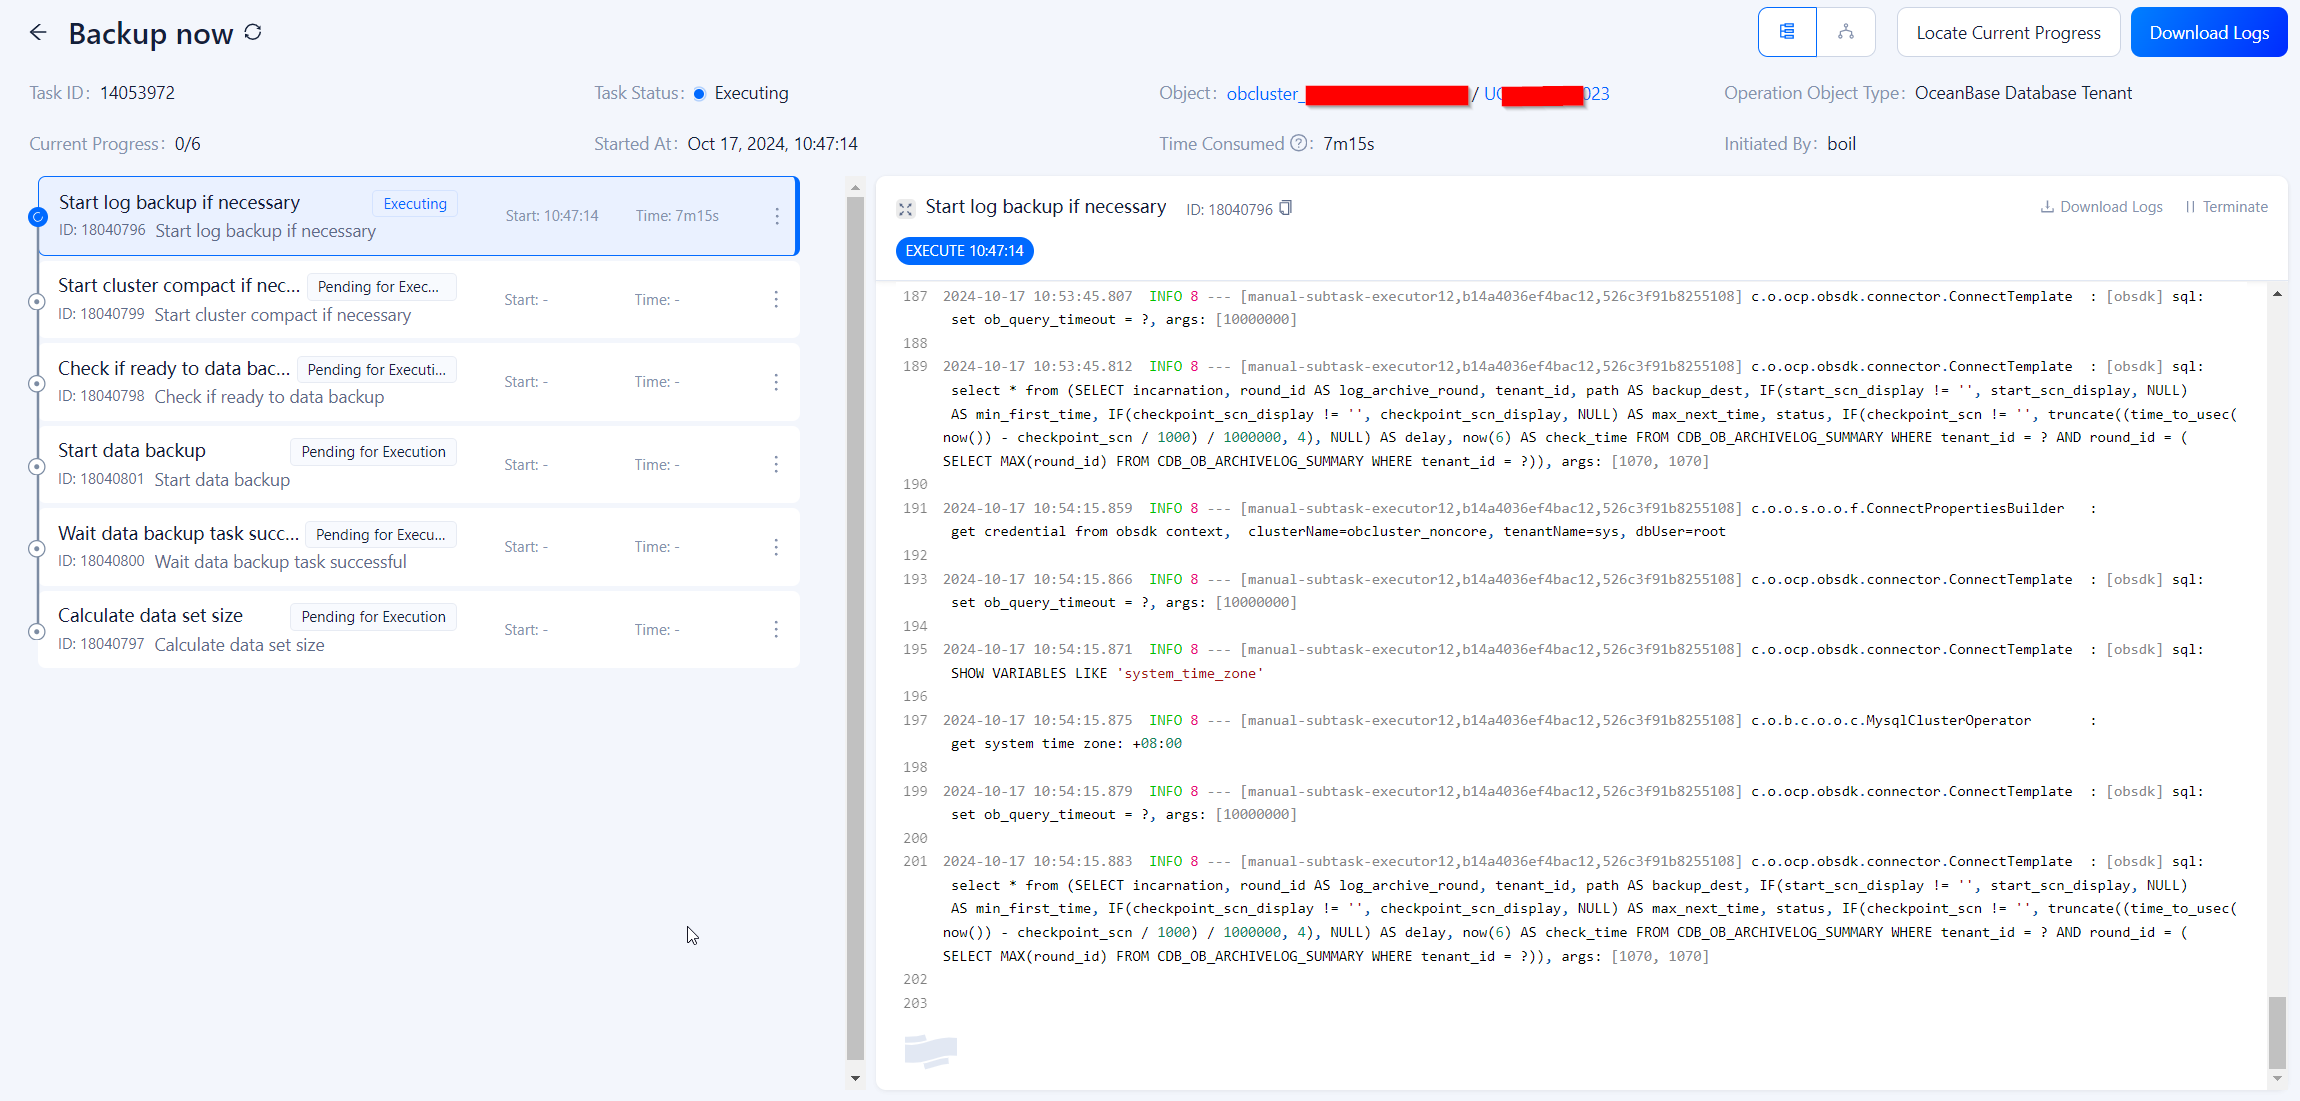Click the executing status circle on first subtask
This screenshot has height=1101, width=2300.
[x=38, y=216]
